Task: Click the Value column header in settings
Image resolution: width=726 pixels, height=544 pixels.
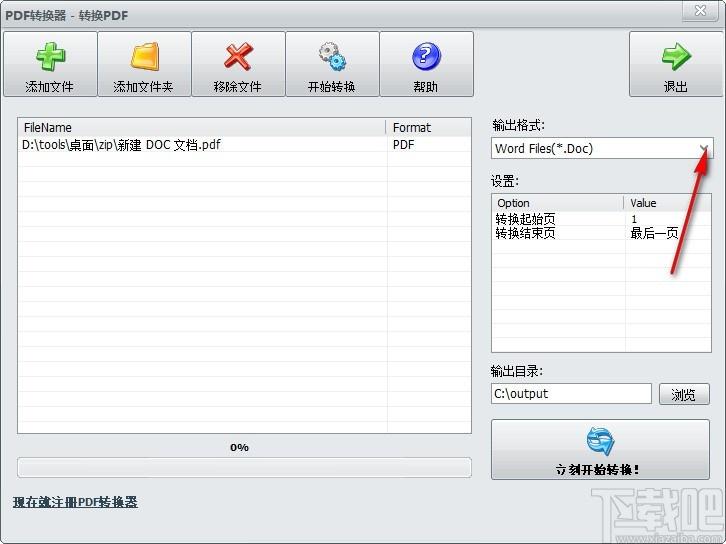Action: [667, 203]
